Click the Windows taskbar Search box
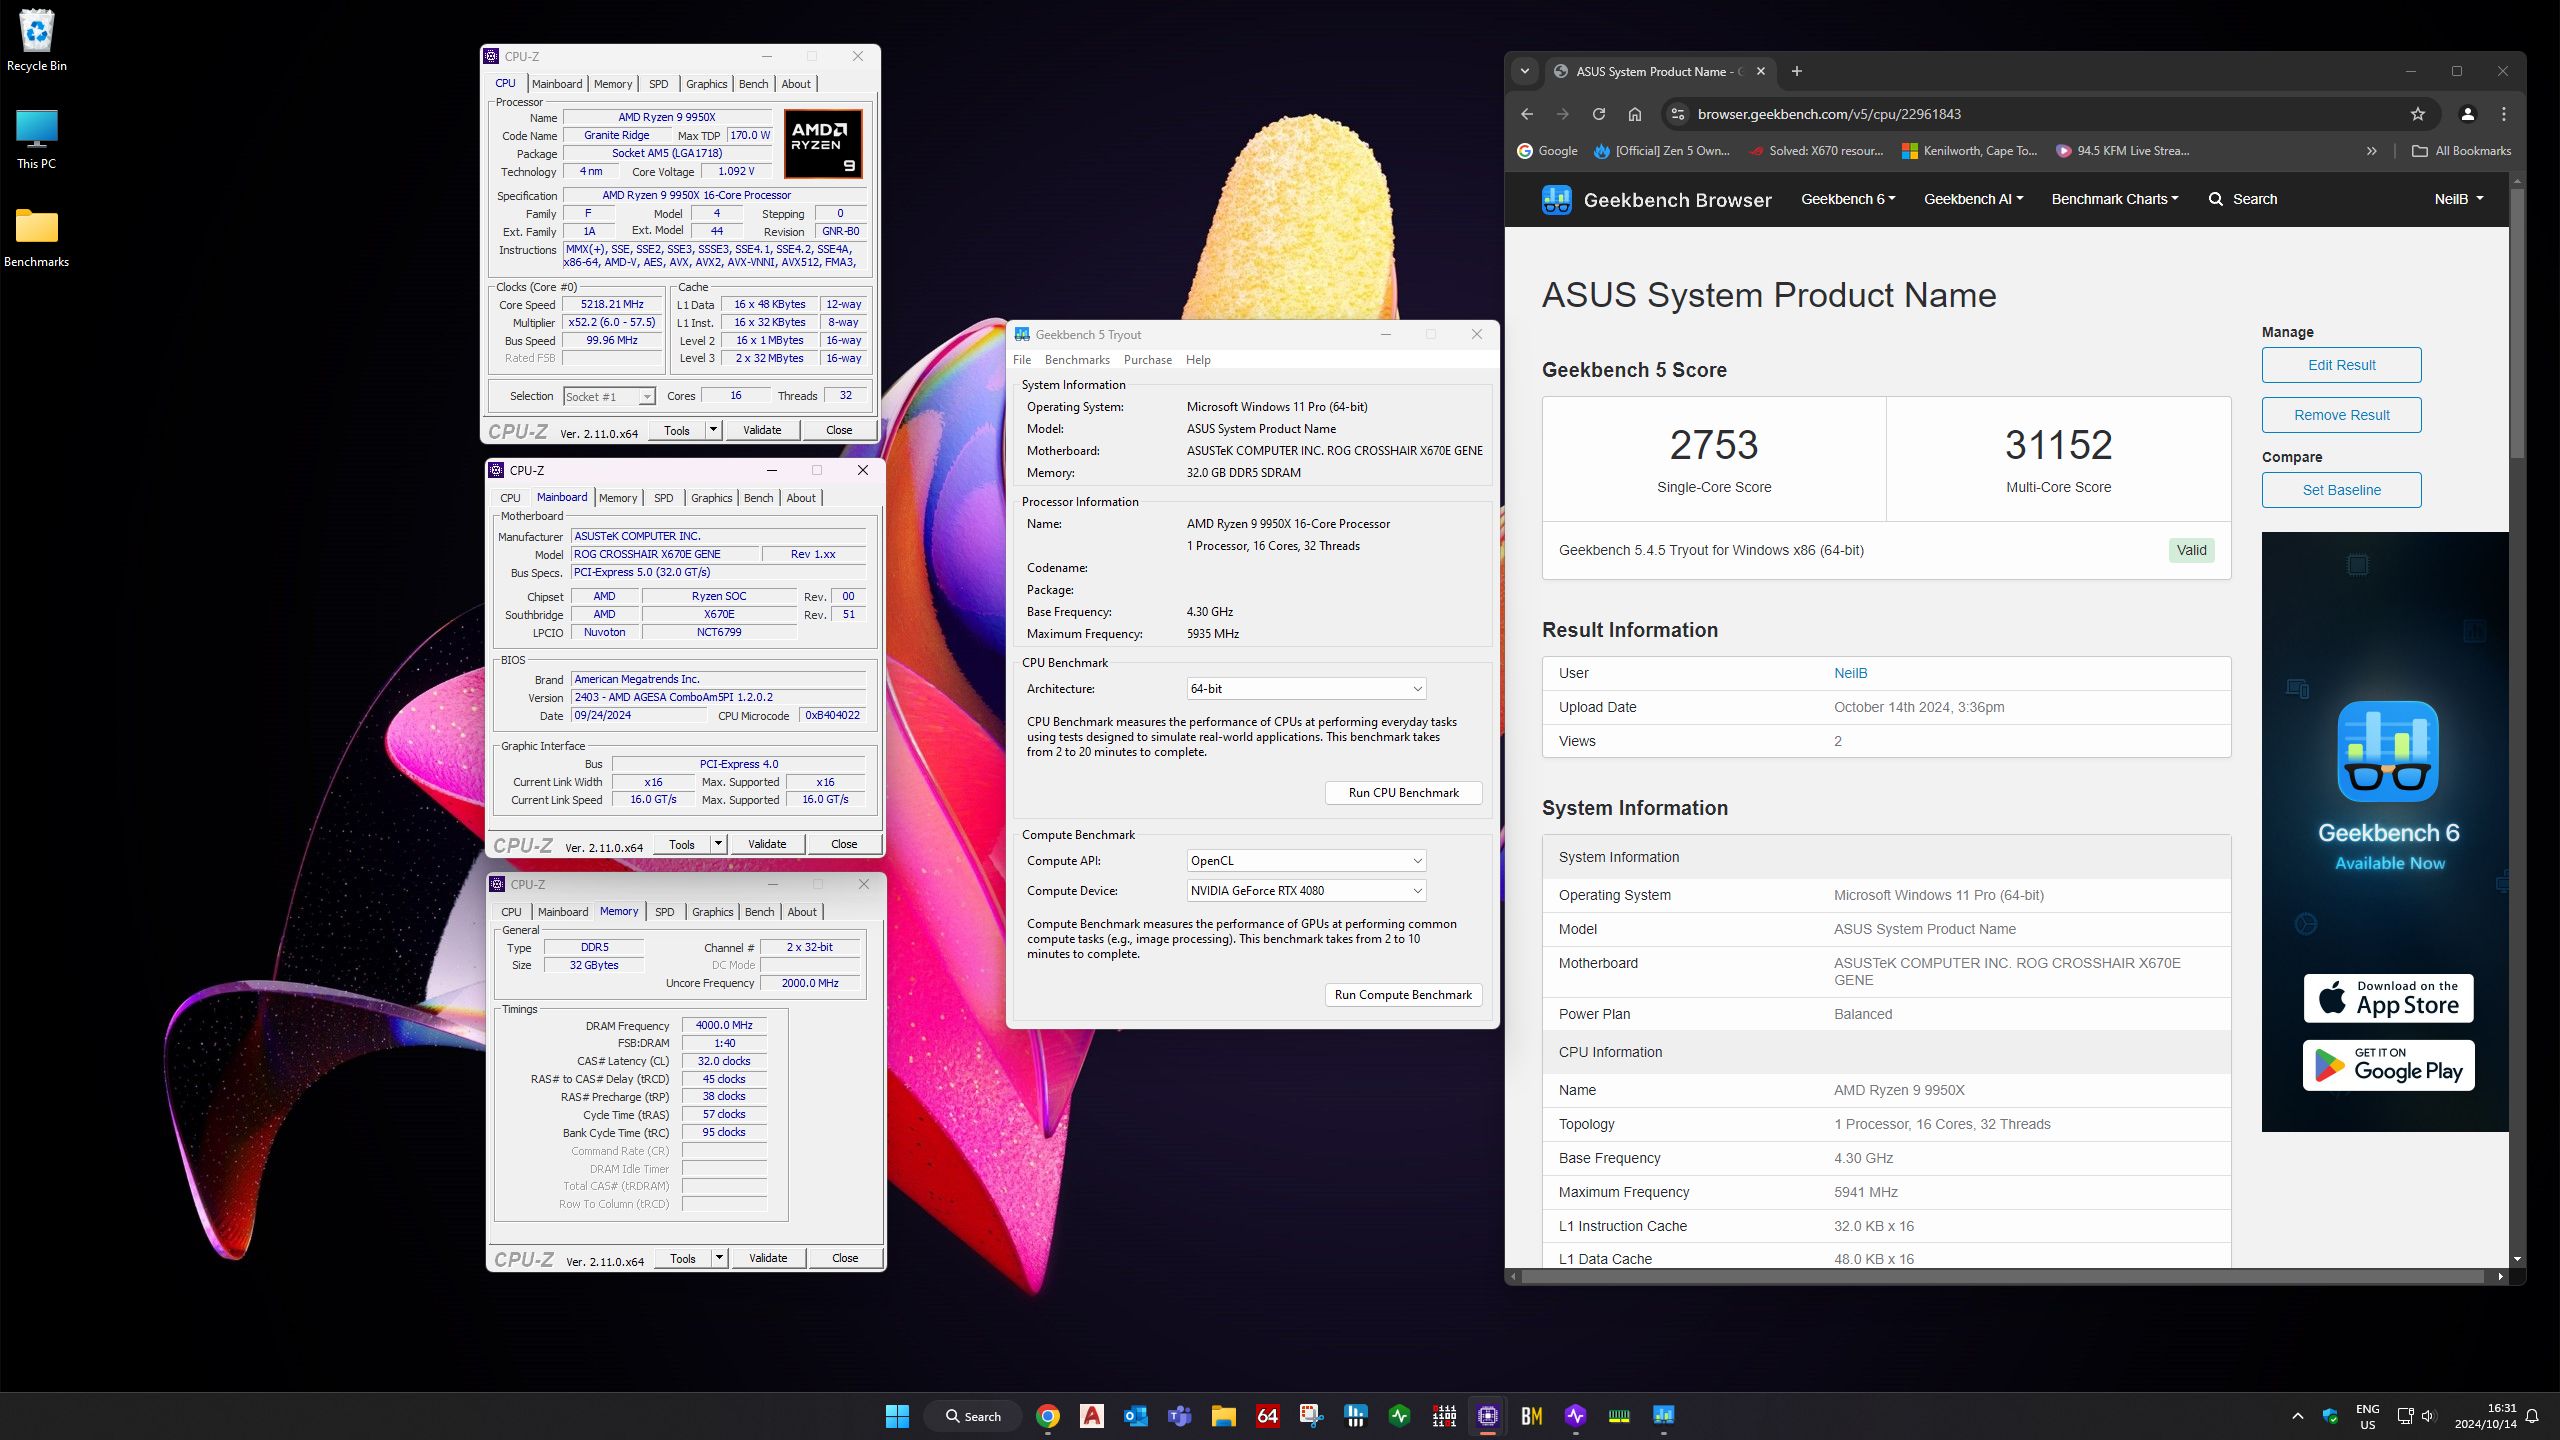2560x1440 pixels. pyautogui.click(x=972, y=1416)
